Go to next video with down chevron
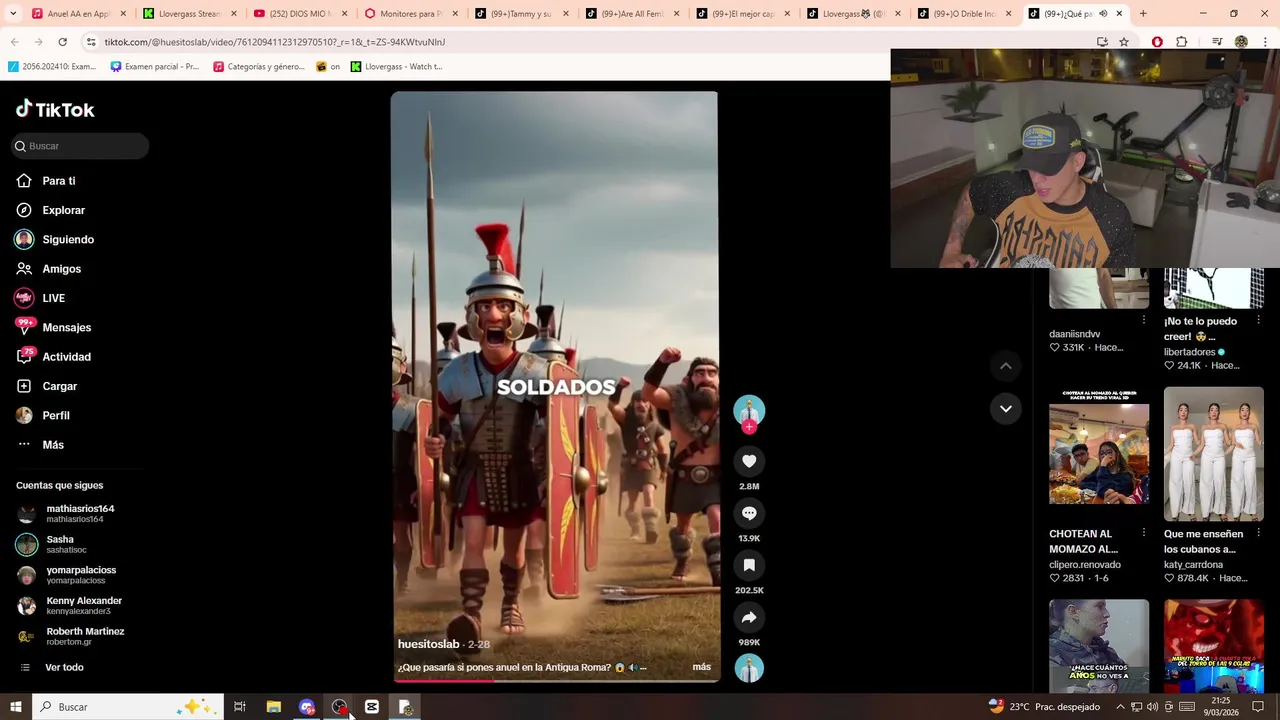 click(x=1006, y=408)
